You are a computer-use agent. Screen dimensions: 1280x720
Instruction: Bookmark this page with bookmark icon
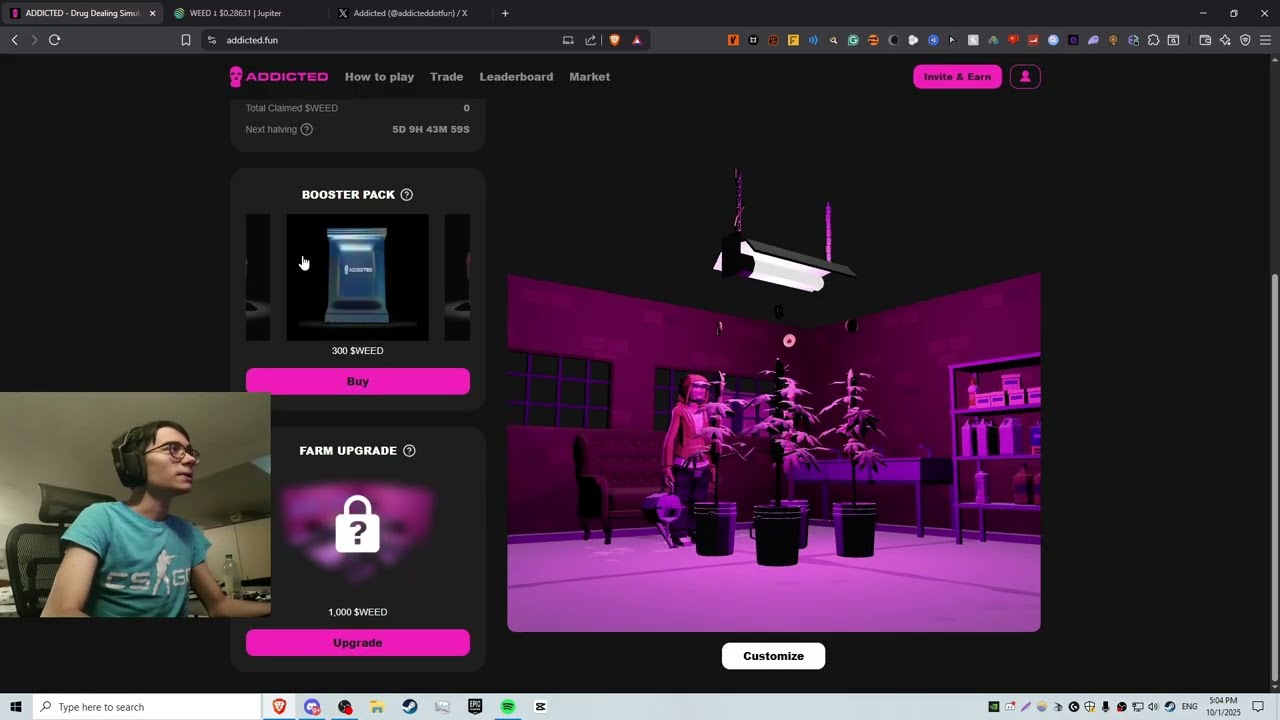186,40
